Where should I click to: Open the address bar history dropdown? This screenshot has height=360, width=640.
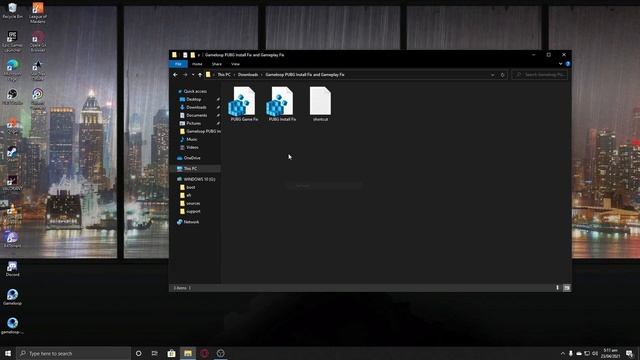point(493,75)
